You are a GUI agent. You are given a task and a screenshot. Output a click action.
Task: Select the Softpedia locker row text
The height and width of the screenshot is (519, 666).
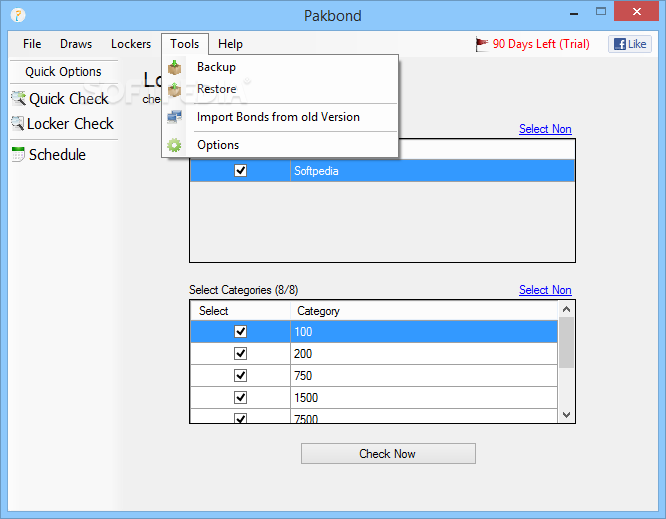click(316, 171)
